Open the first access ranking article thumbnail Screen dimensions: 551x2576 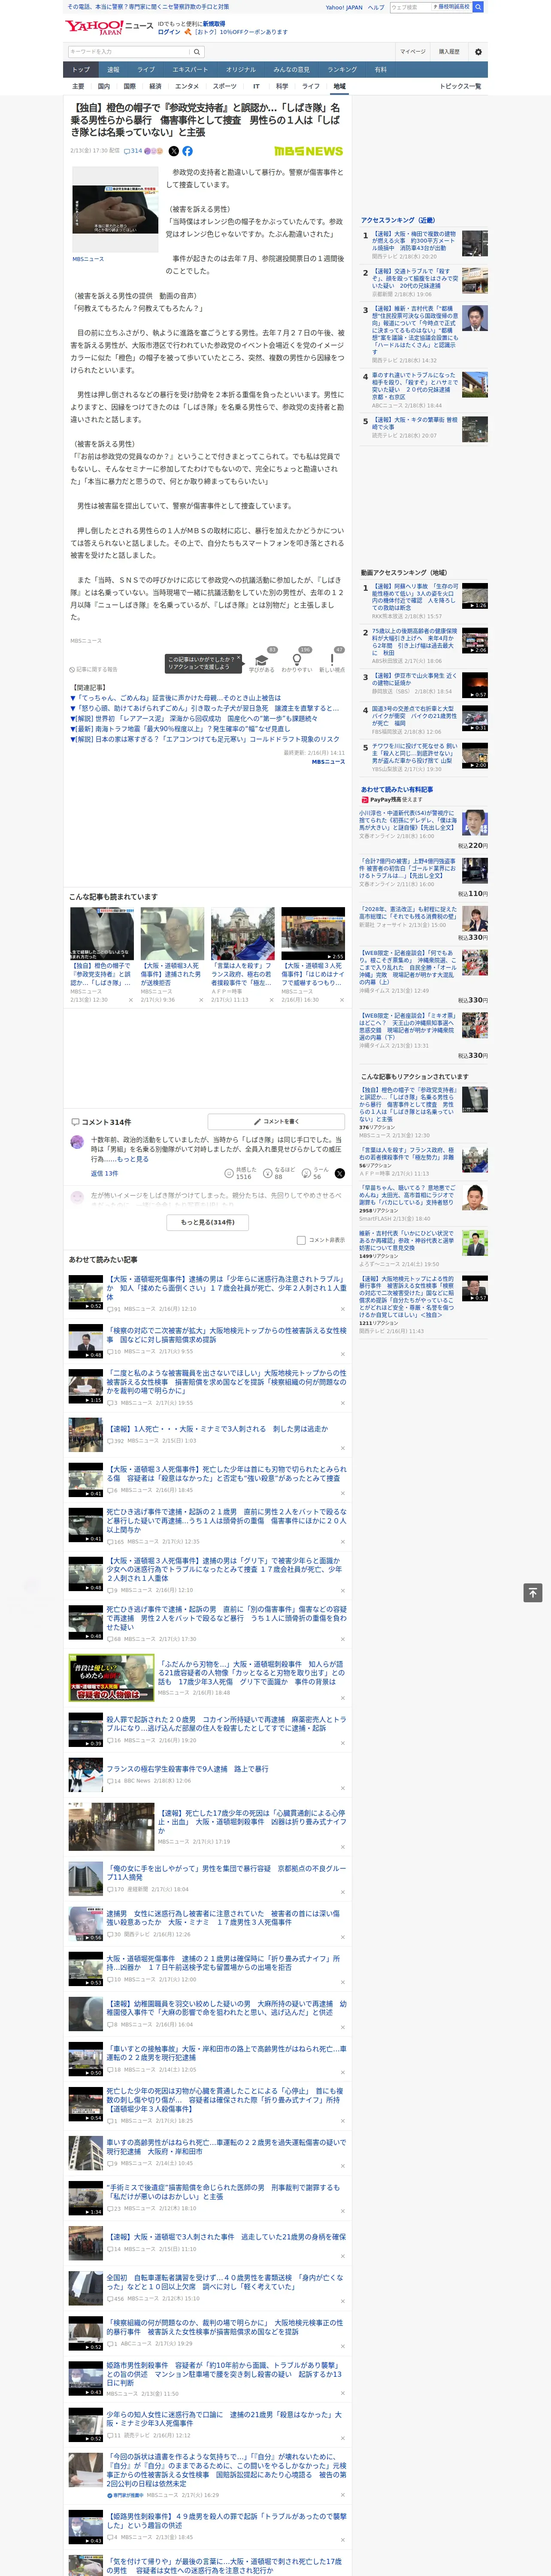(x=475, y=244)
